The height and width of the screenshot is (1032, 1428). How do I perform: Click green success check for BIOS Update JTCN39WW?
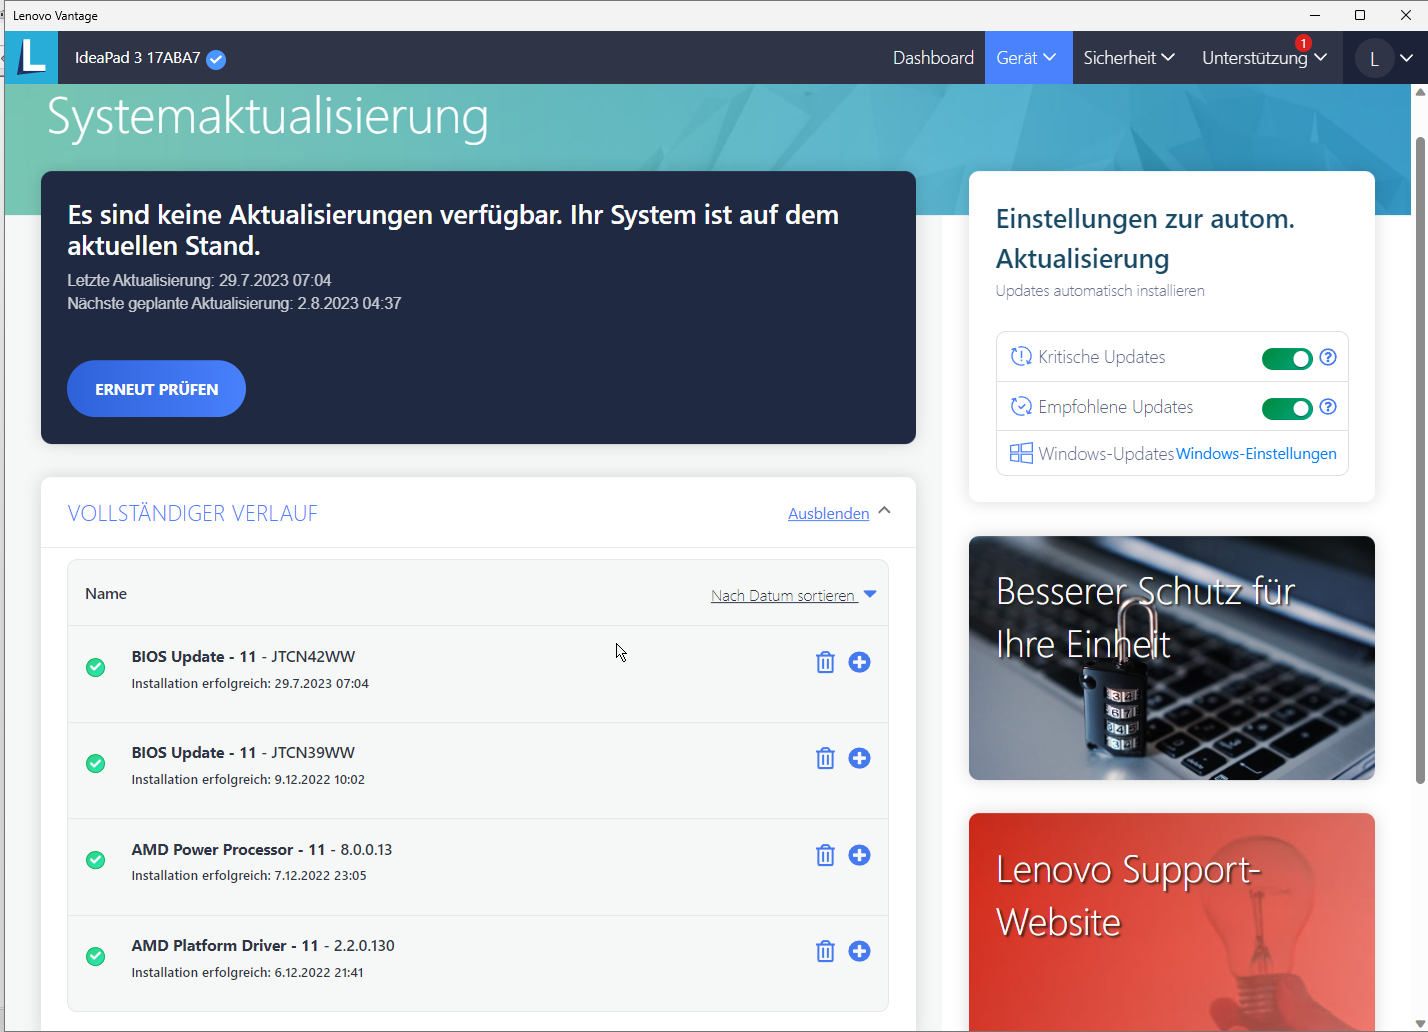coord(96,764)
